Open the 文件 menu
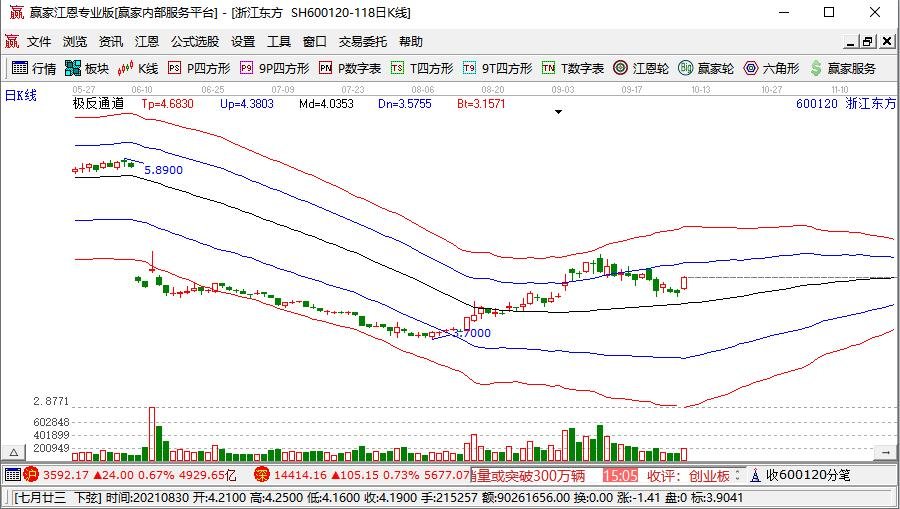This screenshot has width=900, height=509. [x=39, y=41]
